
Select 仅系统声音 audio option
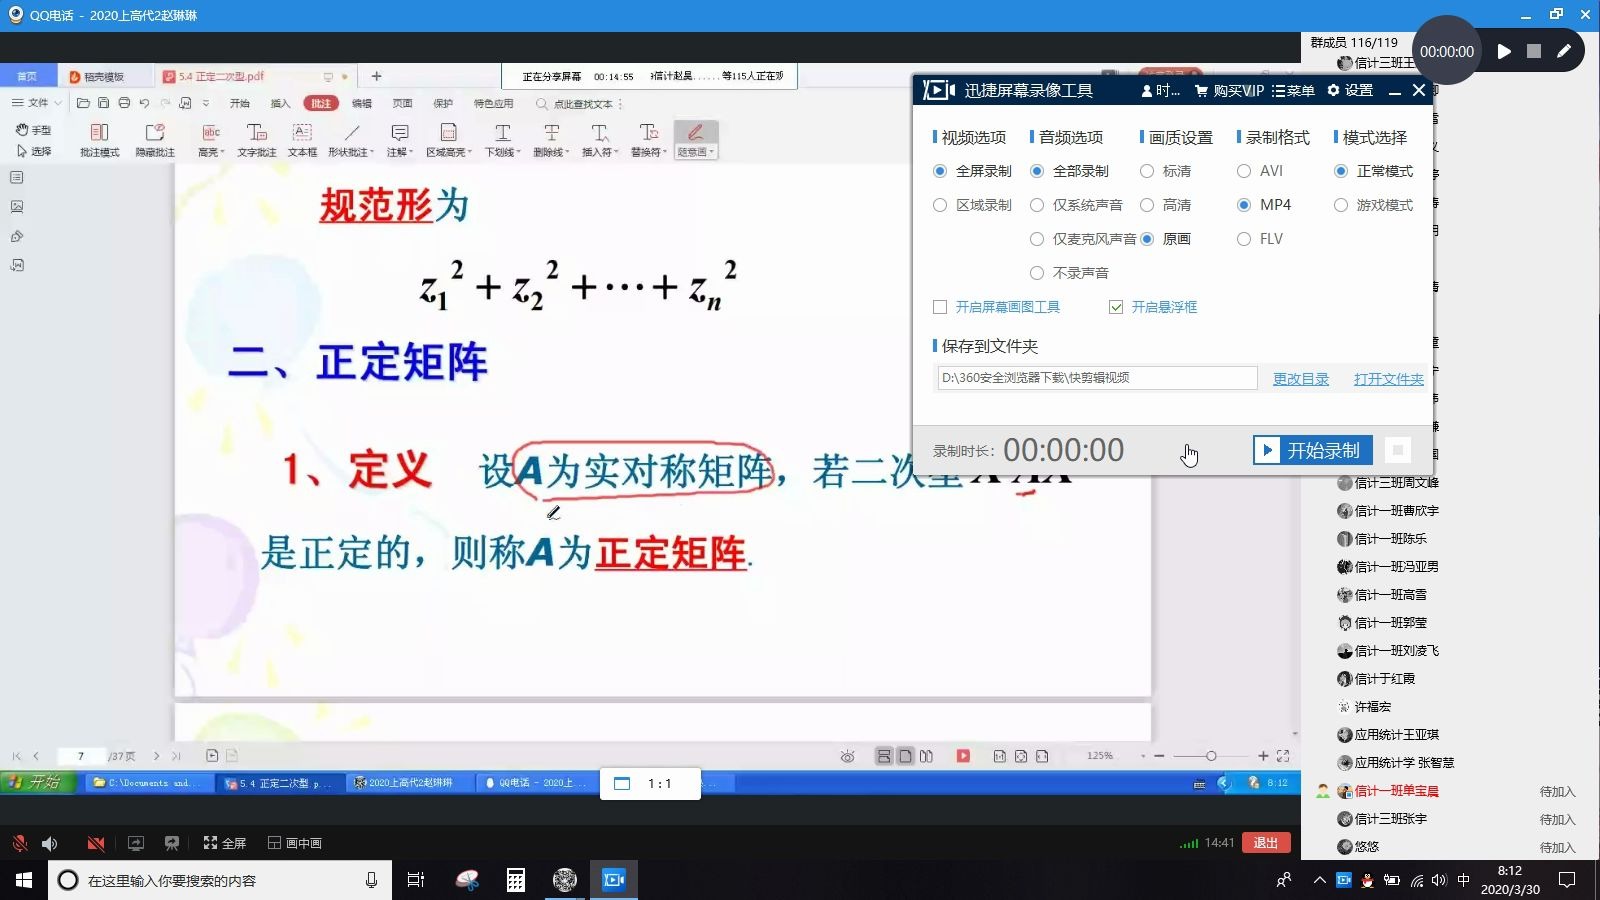pyautogui.click(x=1076, y=205)
